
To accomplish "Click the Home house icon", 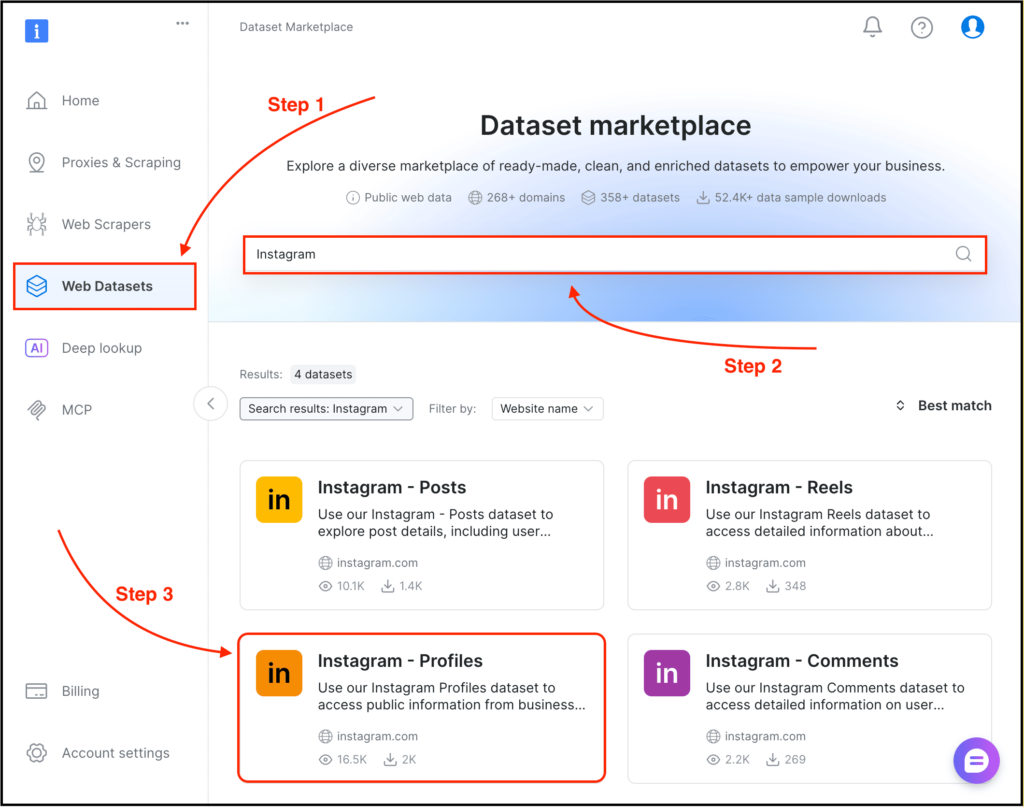I will pos(37,101).
